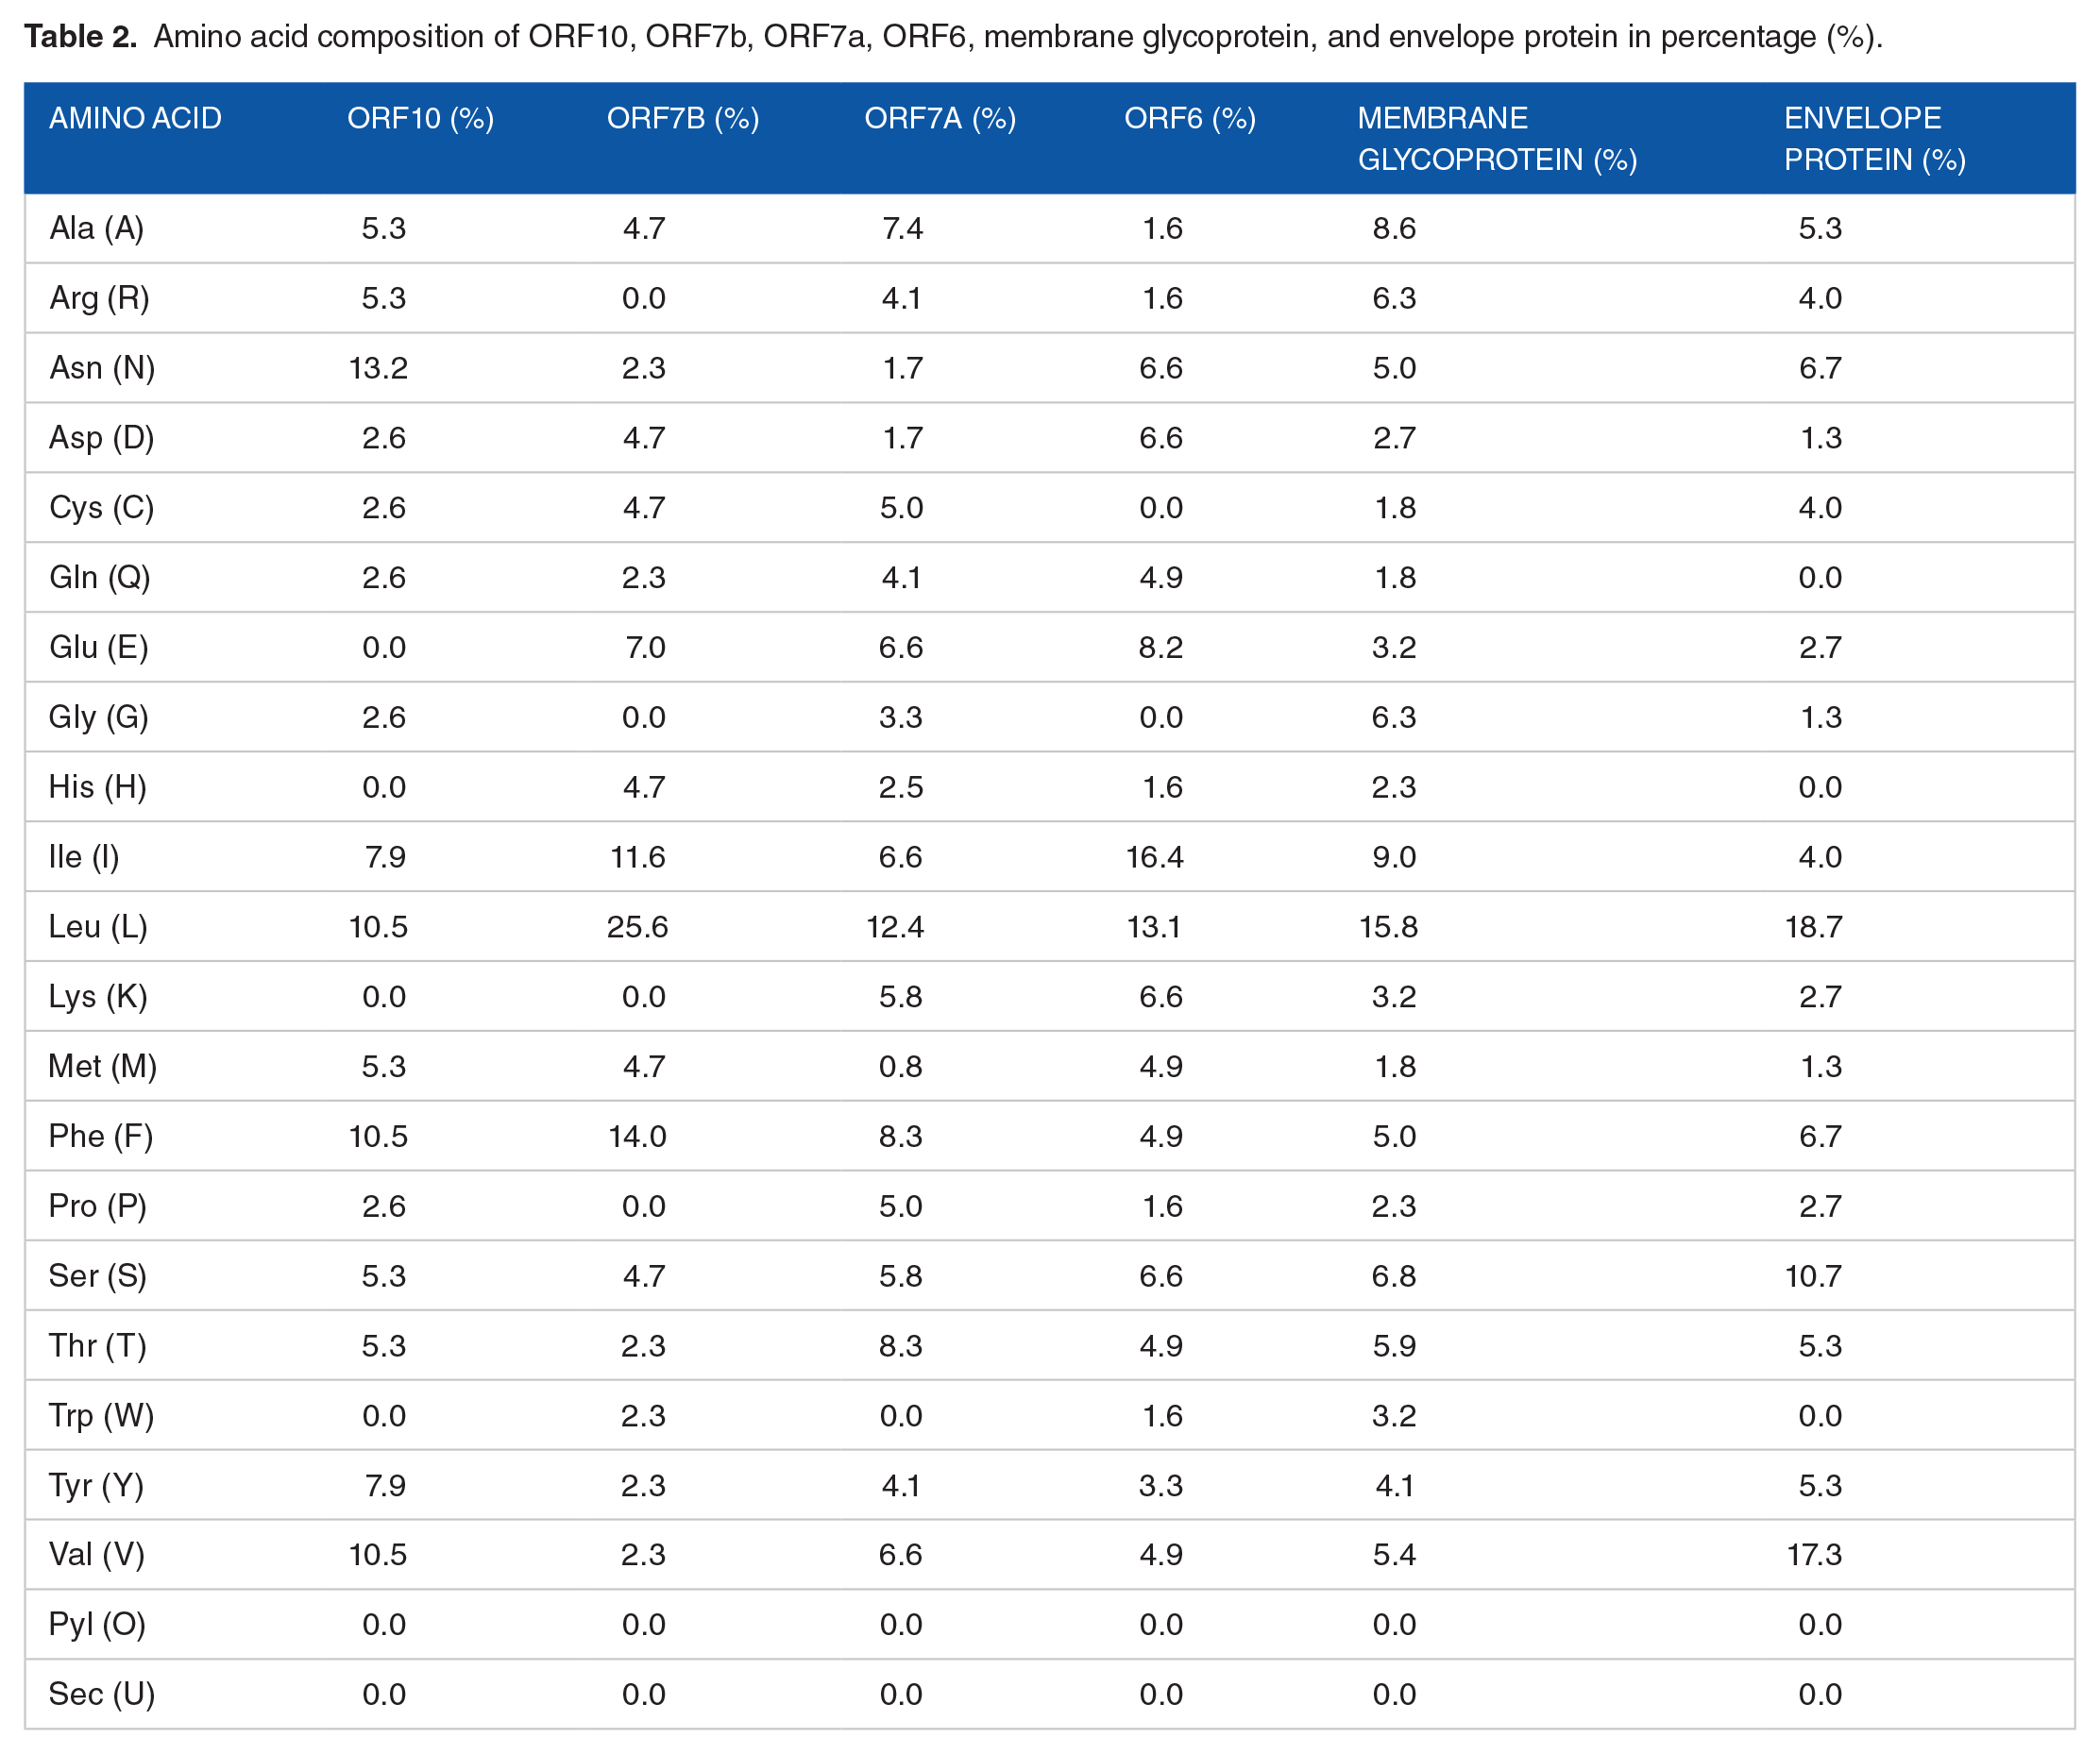Click the 13.2 value in Asn row
The image size is (2100, 1754).
pos(378,368)
